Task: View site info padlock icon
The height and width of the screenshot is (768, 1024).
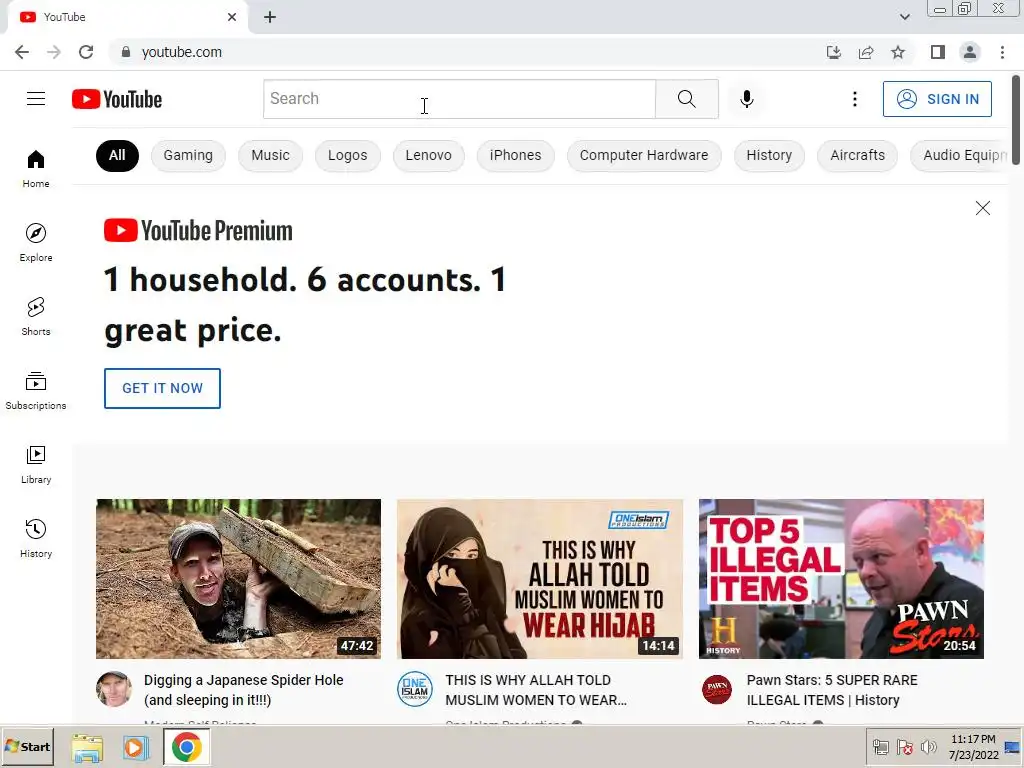Action: click(x=126, y=52)
